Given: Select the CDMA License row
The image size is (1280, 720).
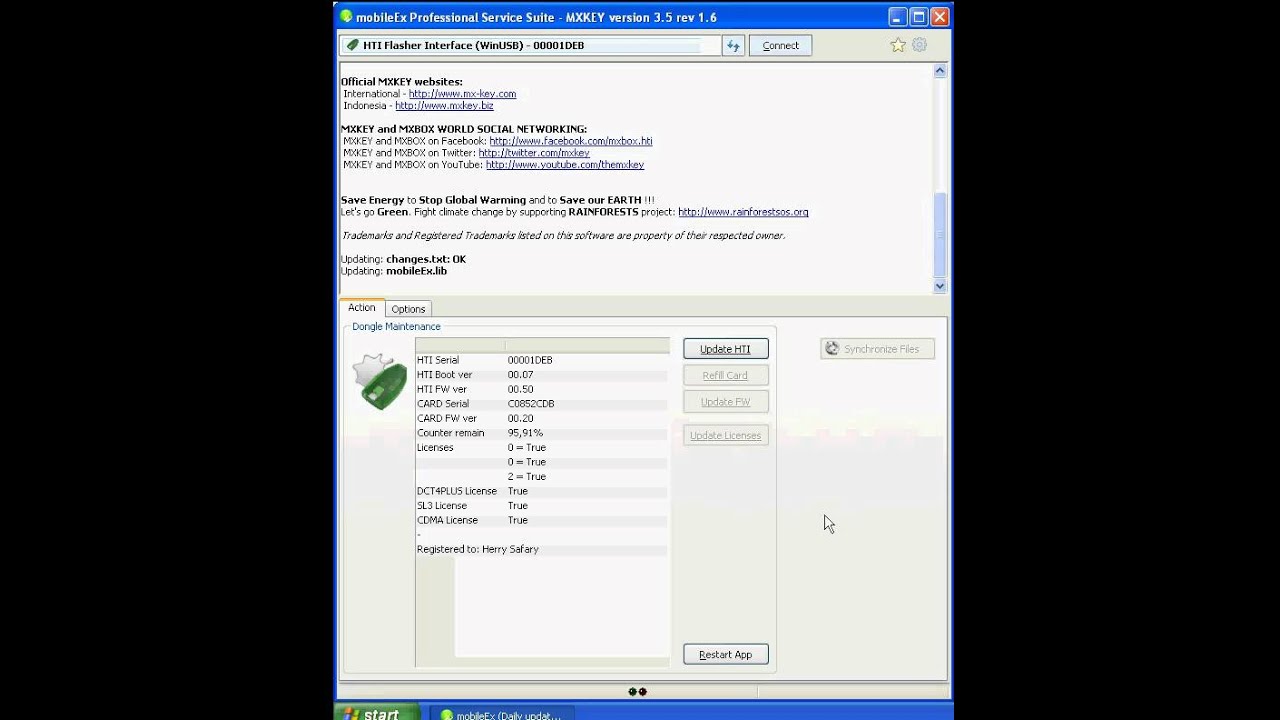Looking at the screenshot, I should pos(541,520).
